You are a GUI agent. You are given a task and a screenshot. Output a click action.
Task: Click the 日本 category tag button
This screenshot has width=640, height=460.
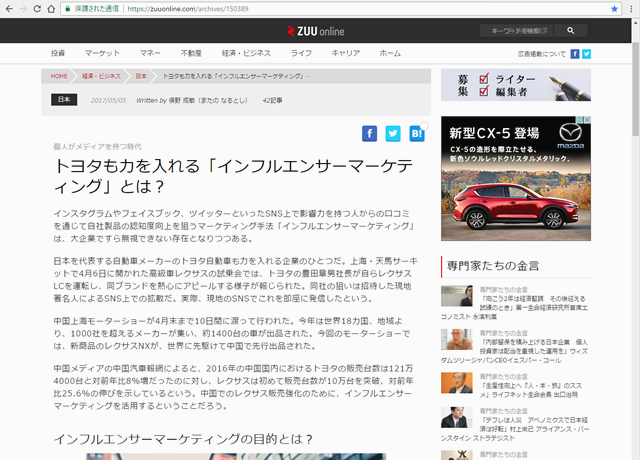pos(64,100)
